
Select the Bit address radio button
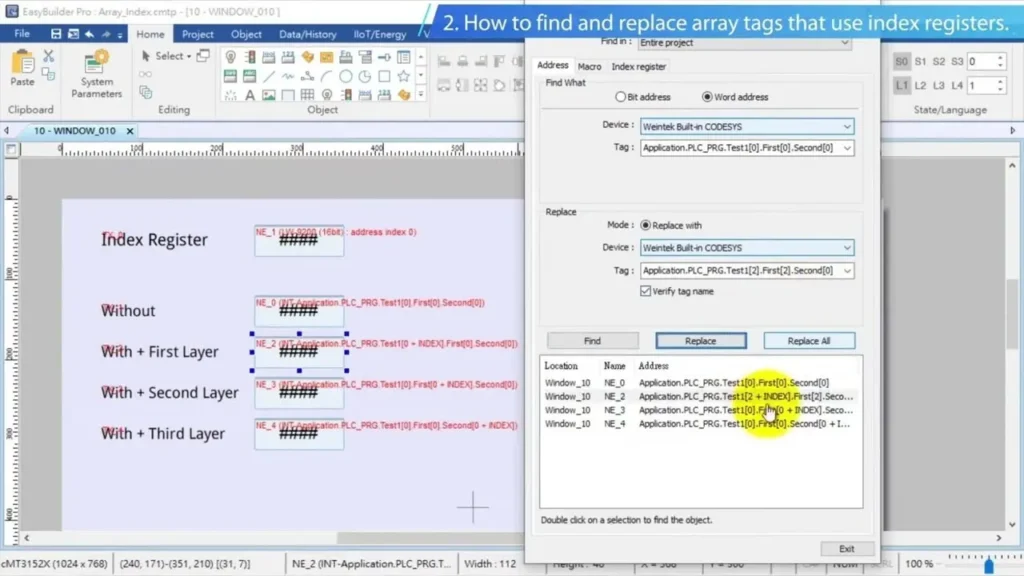coord(620,97)
